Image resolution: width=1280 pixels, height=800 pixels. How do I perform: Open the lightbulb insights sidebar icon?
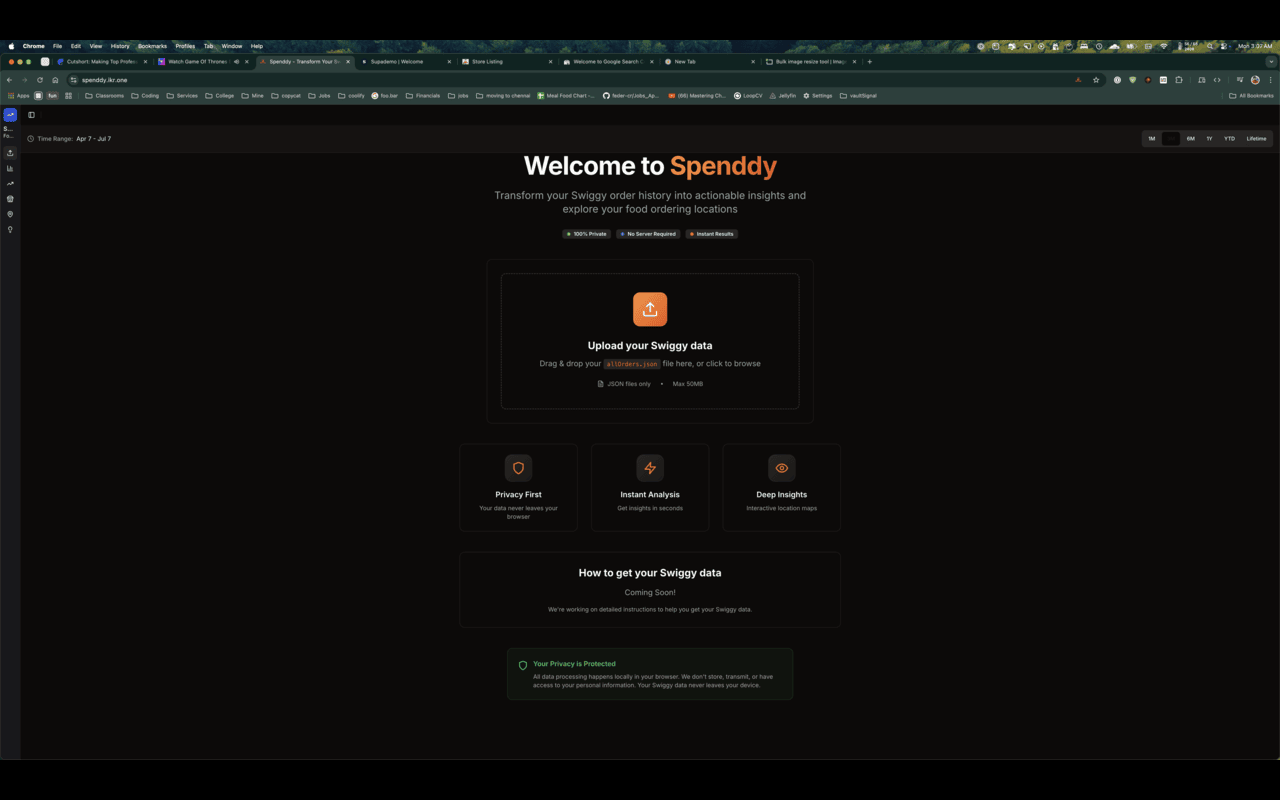click(10, 230)
